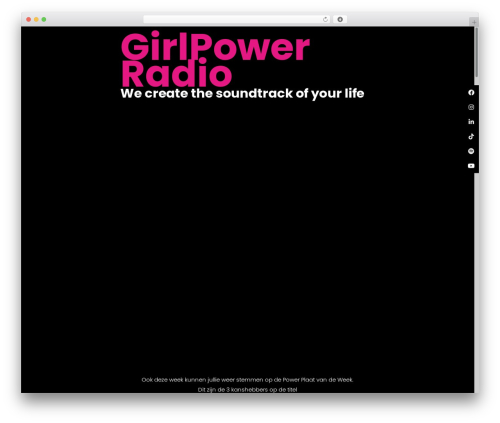Close the window with the red button

coord(29,19)
